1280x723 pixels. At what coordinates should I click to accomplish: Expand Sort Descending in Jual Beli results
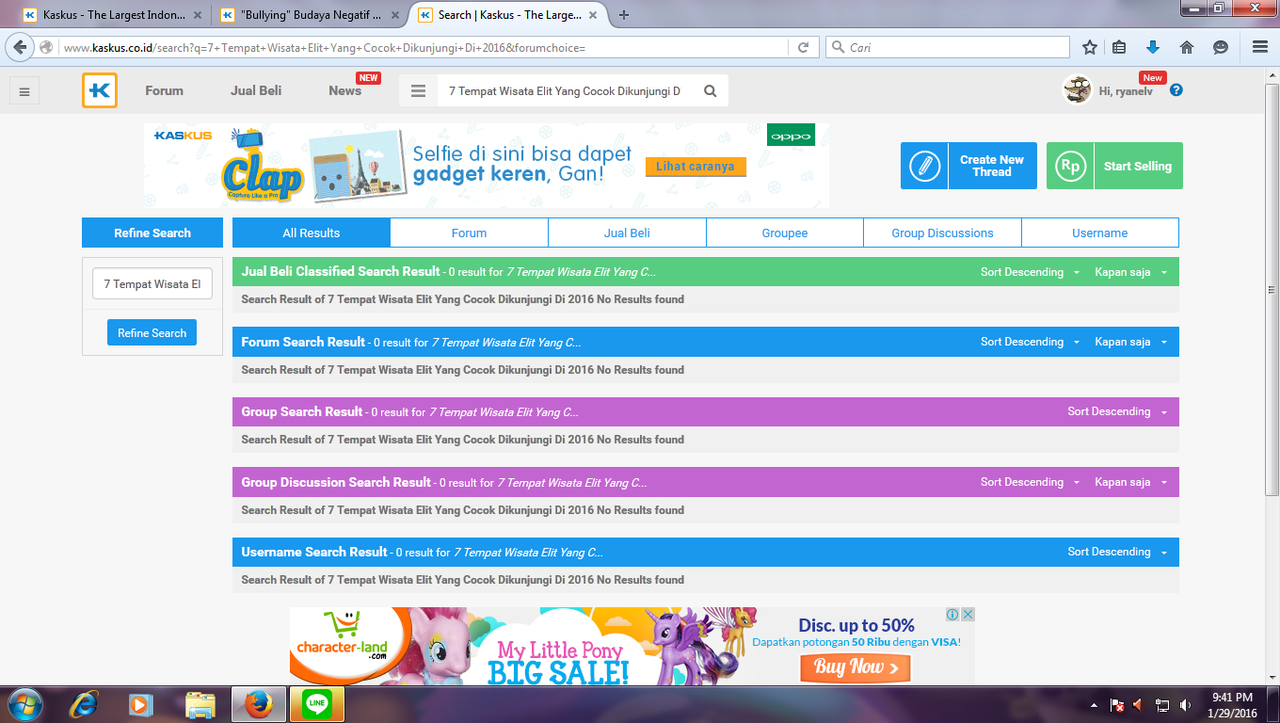[x=1030, y=272]
